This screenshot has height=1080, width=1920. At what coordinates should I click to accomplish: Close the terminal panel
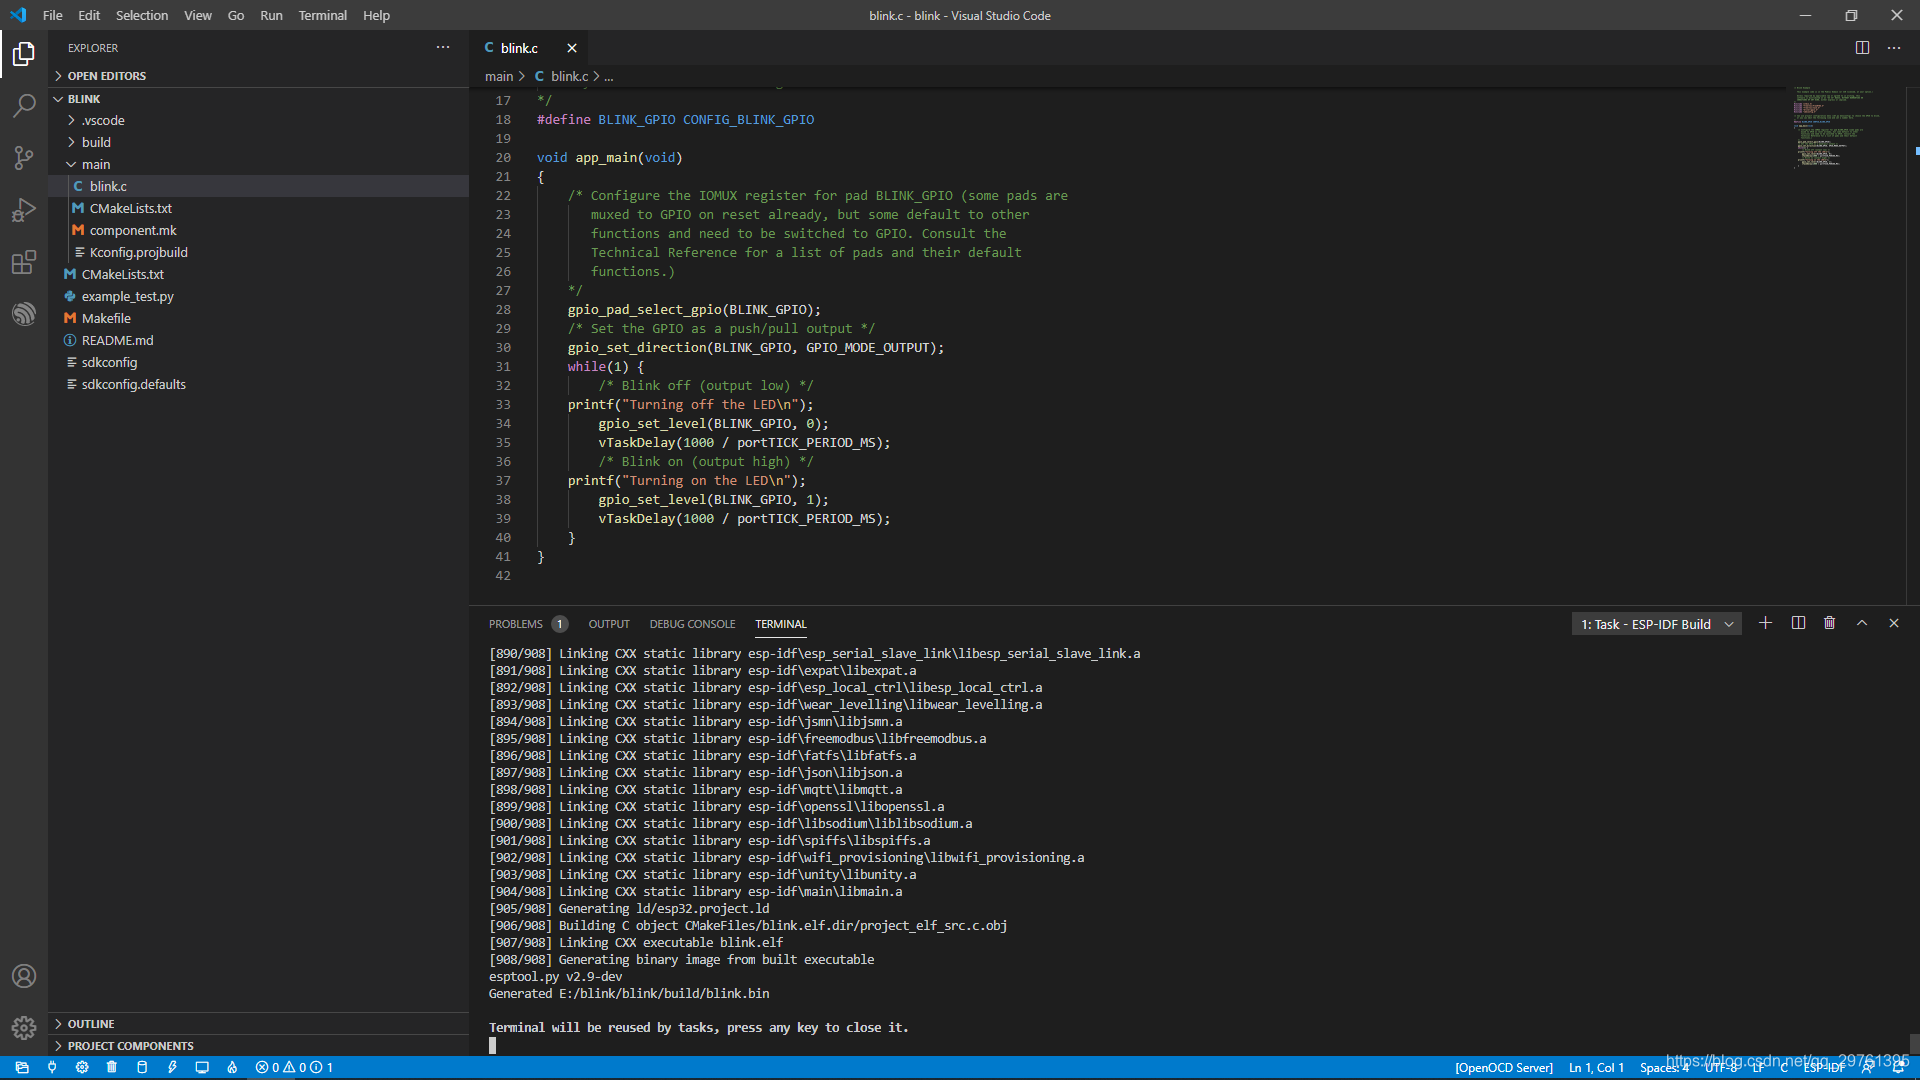coord(1894,623)
